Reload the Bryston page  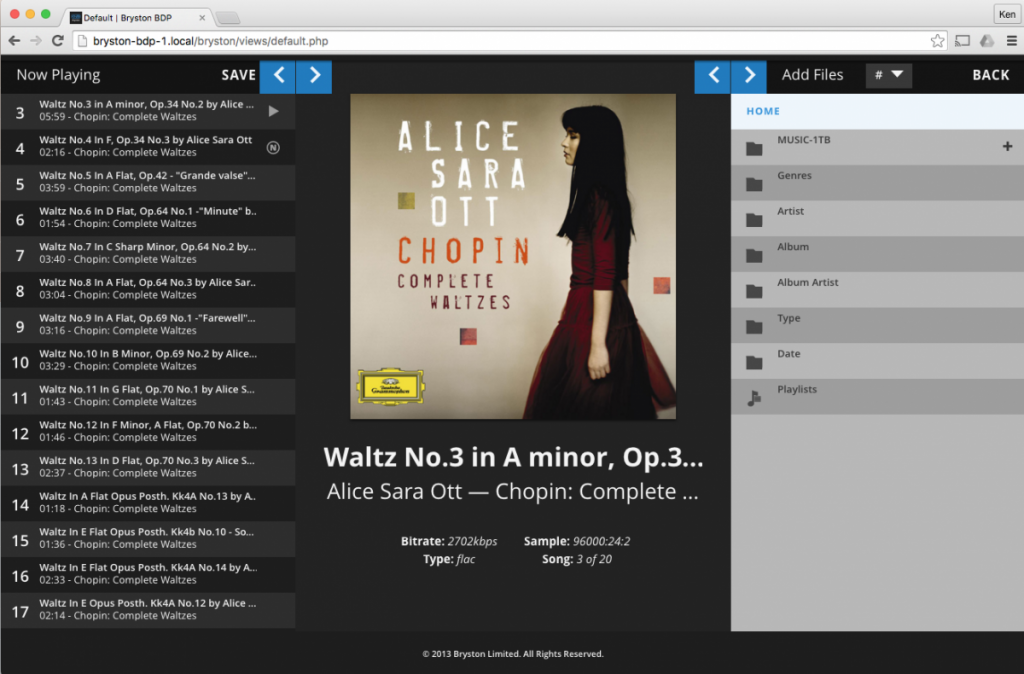[57, 40]
